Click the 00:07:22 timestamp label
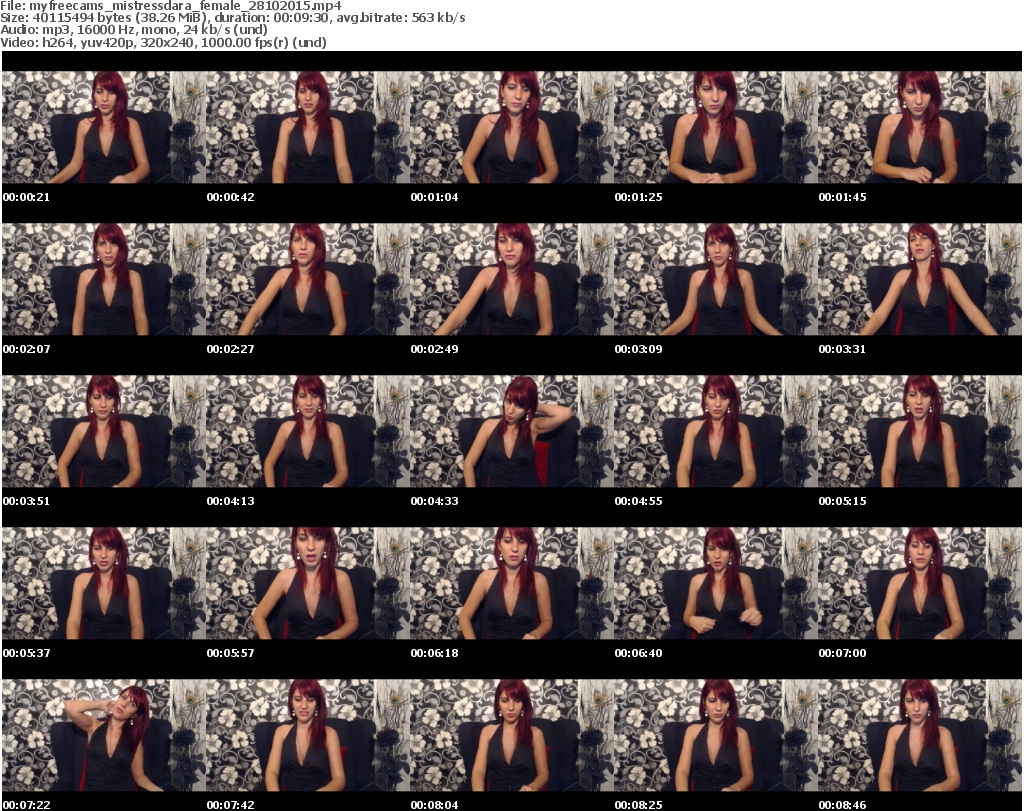The width and height of the screenshot is (1024, 811). (x=26, y=805)
